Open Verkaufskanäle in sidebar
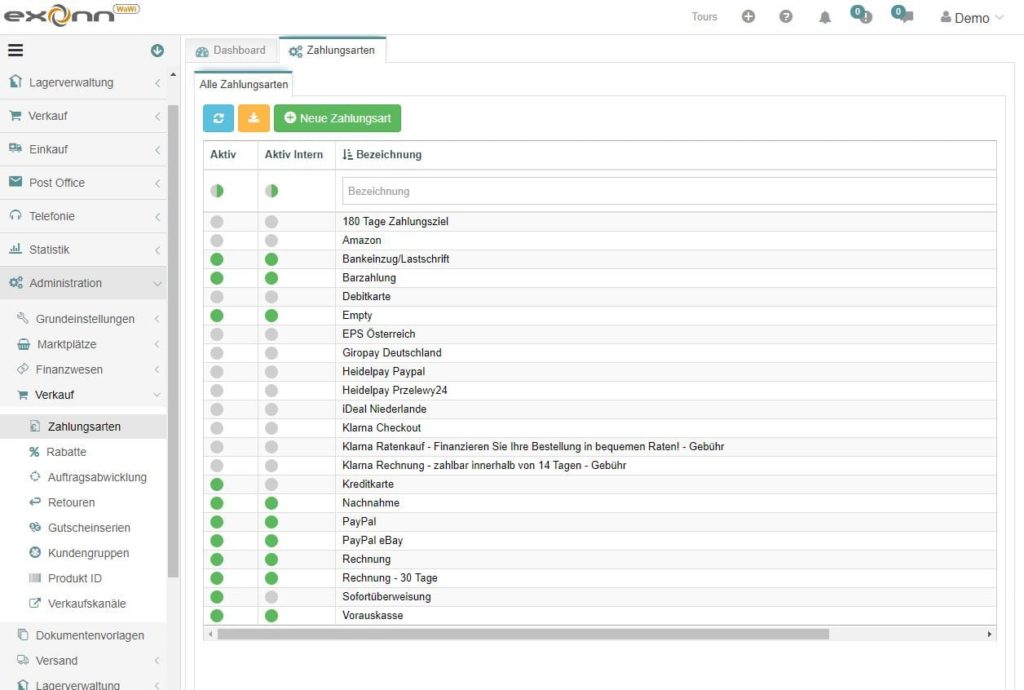 [x=86, y=604]
